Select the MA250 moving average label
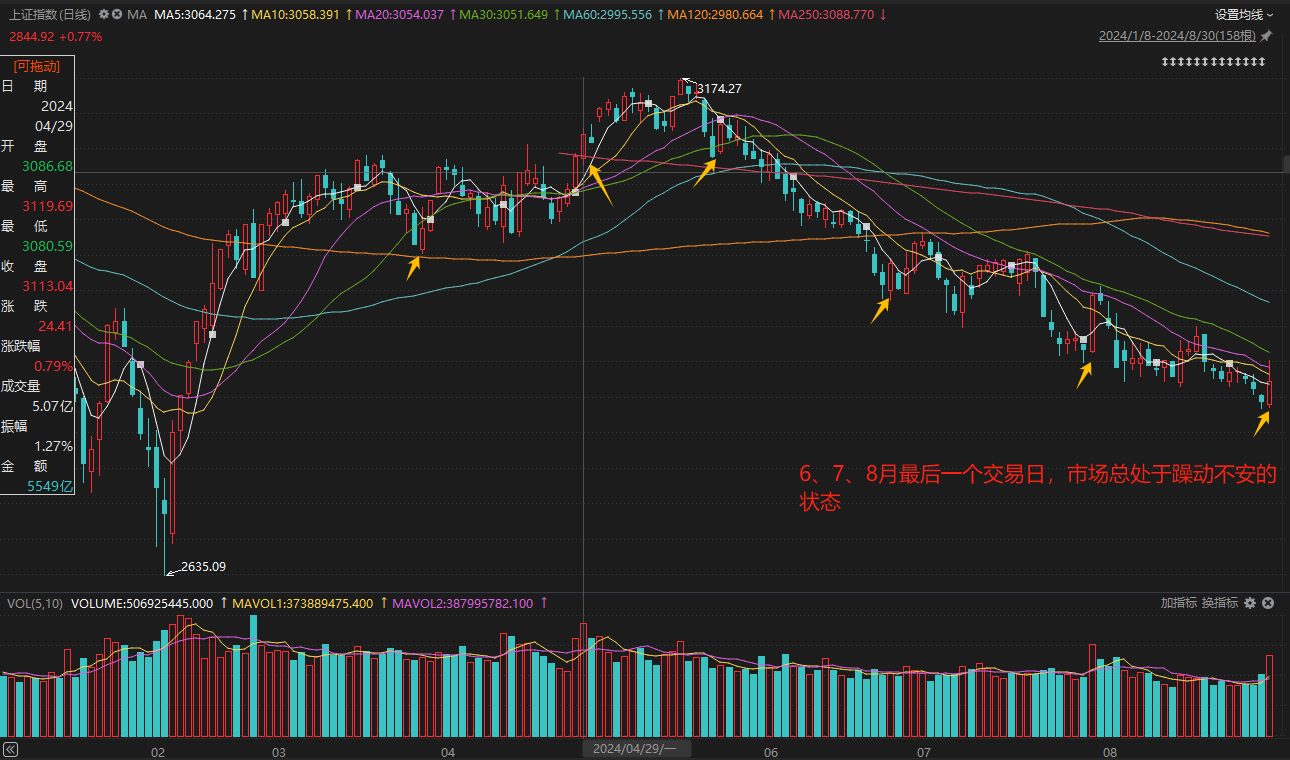Viewport: 1290px width, 760px height. click(x=825, y=15)
